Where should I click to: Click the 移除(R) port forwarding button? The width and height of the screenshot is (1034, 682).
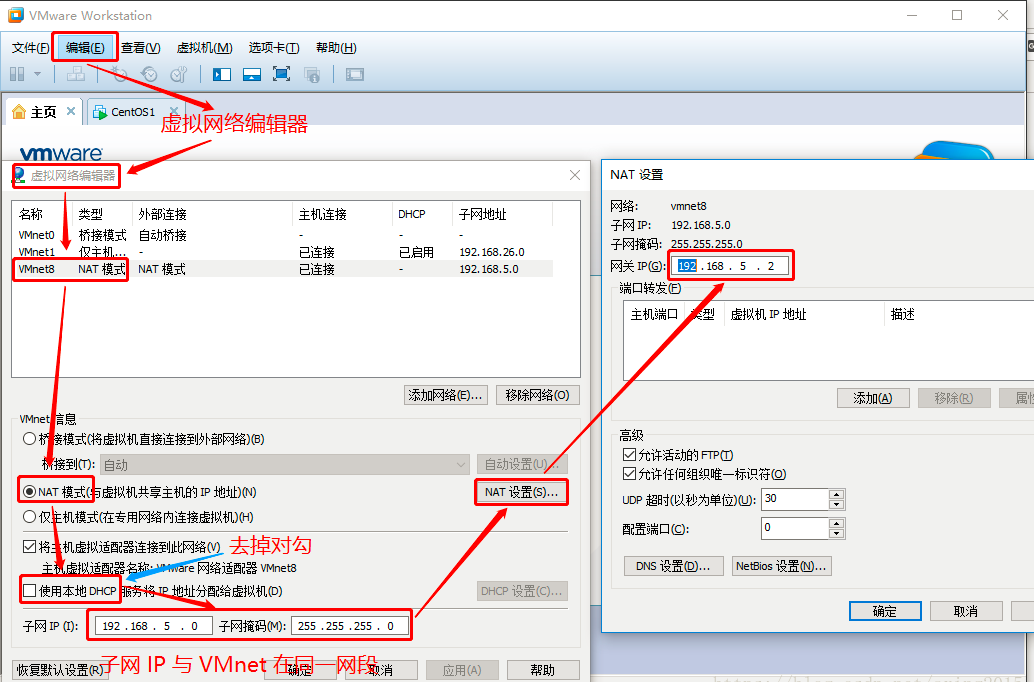[x=954, y=398]
